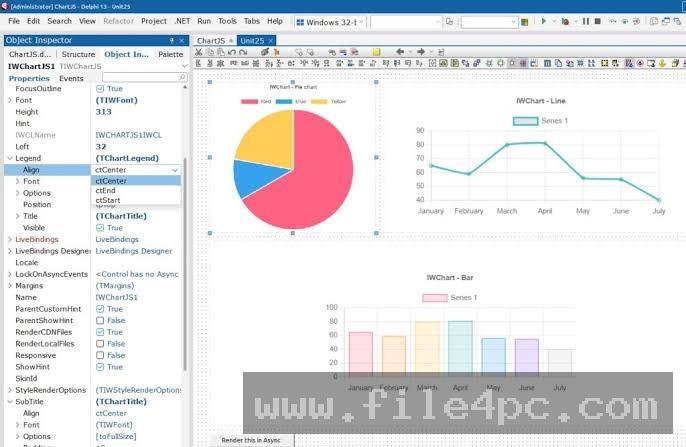The height and width of the screenshot is (447, 686).
Task: Click the Blue legend swatch of pie chart
Action: point(284,101)
